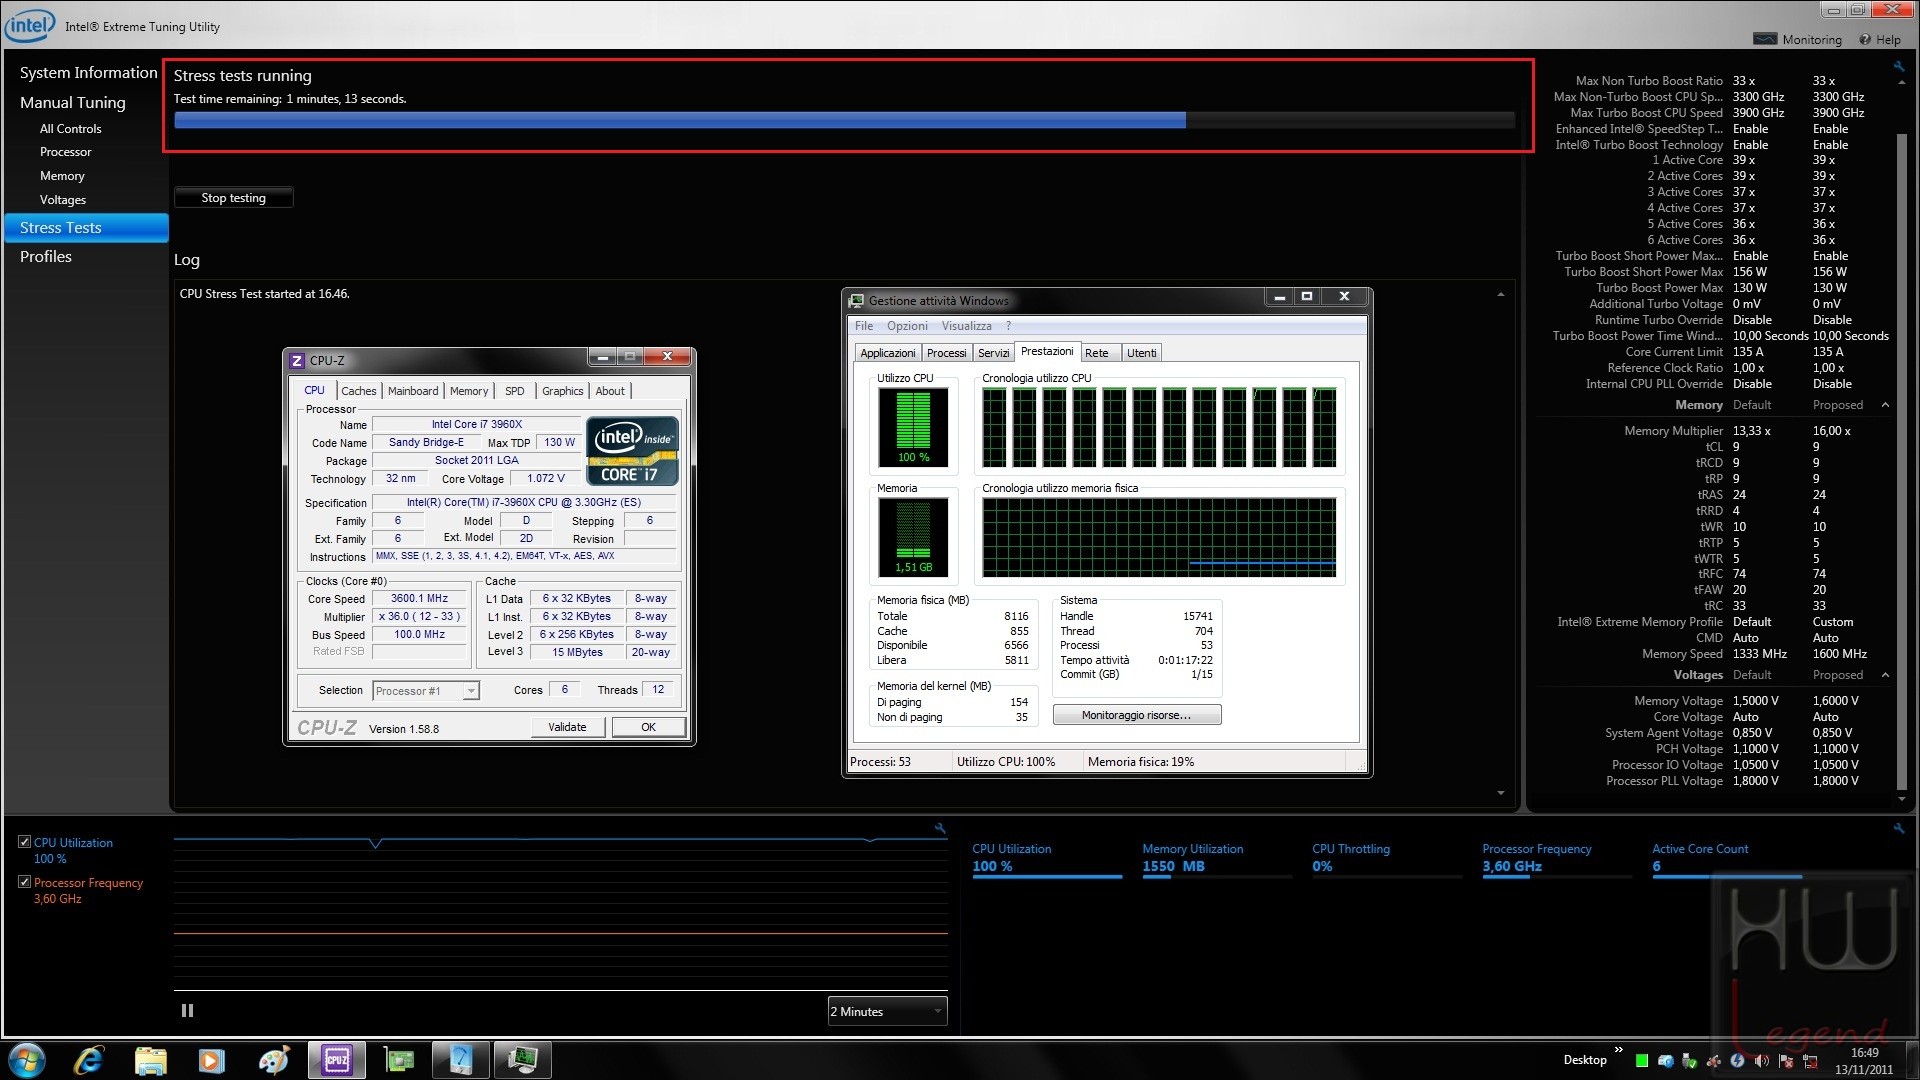Expand Desktop toolbar chevron on taskbar
The image size is (1920, 1080).
click(x=1619, y=1049)
